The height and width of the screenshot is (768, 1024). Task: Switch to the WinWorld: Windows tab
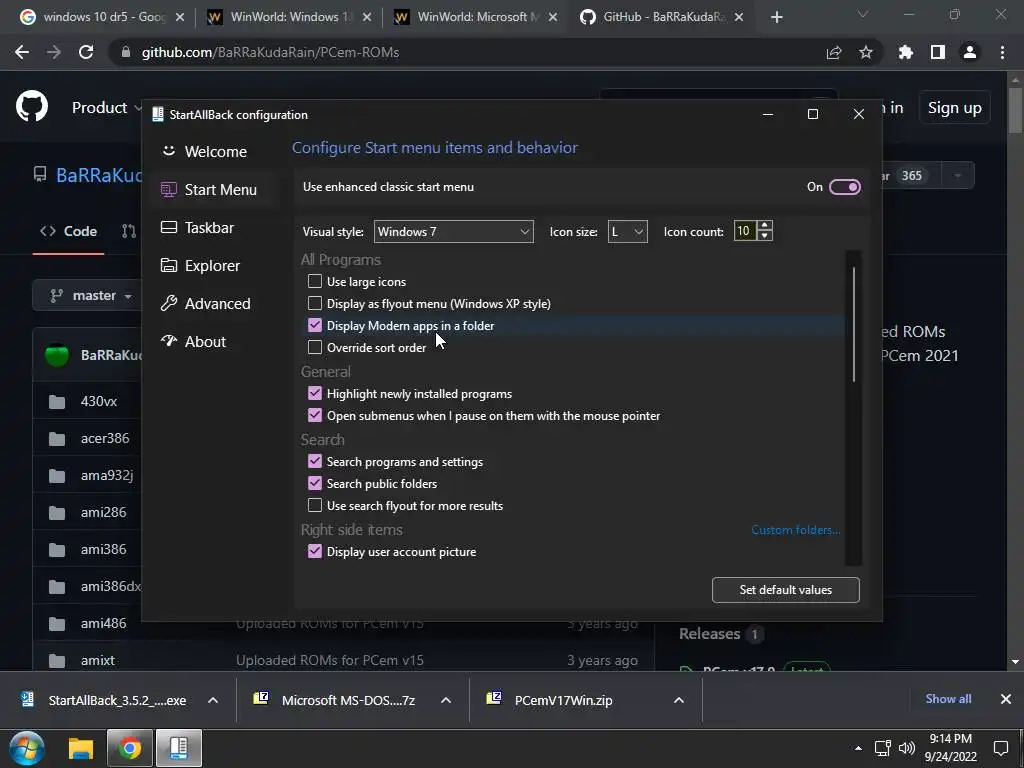pos(289,17)
